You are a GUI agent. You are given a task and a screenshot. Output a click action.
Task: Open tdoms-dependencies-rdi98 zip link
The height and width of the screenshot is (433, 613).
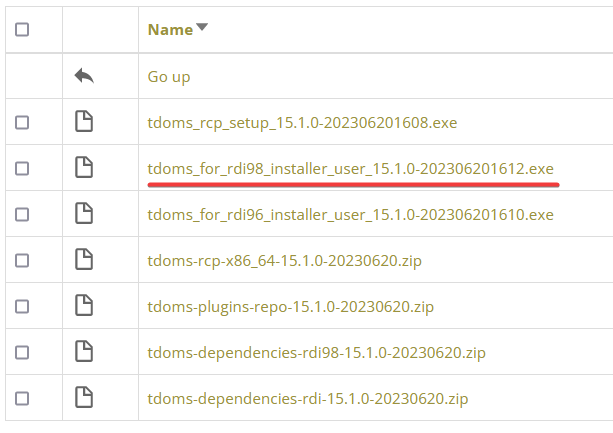click(316, 352)
